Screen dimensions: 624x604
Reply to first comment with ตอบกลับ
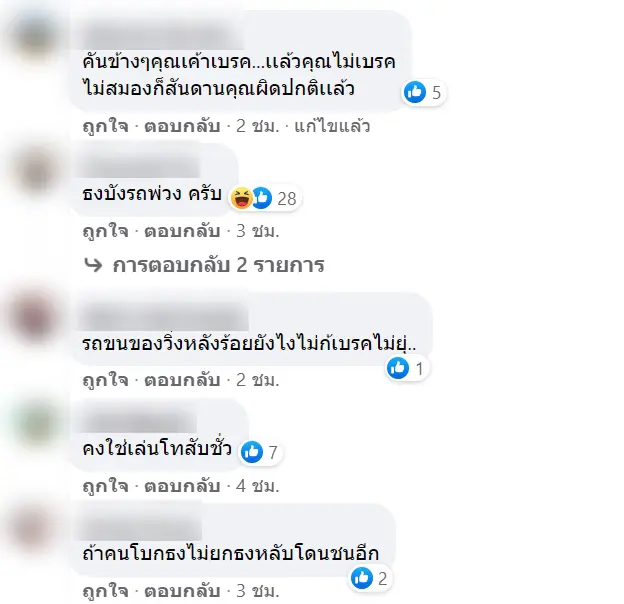182,126
